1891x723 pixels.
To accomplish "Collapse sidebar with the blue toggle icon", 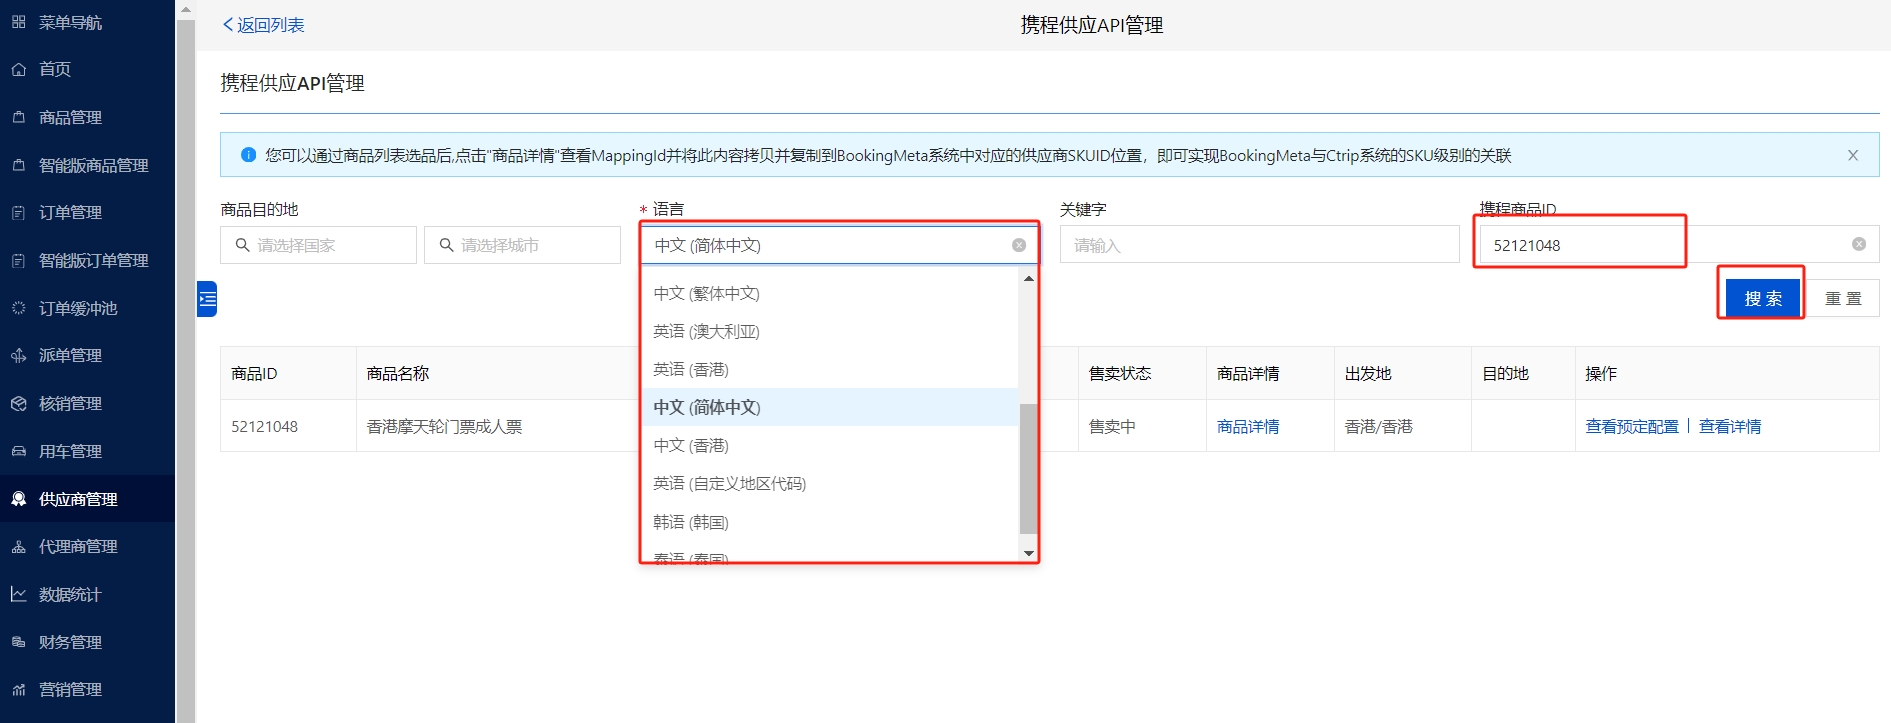I will click(x=207, y=299).
